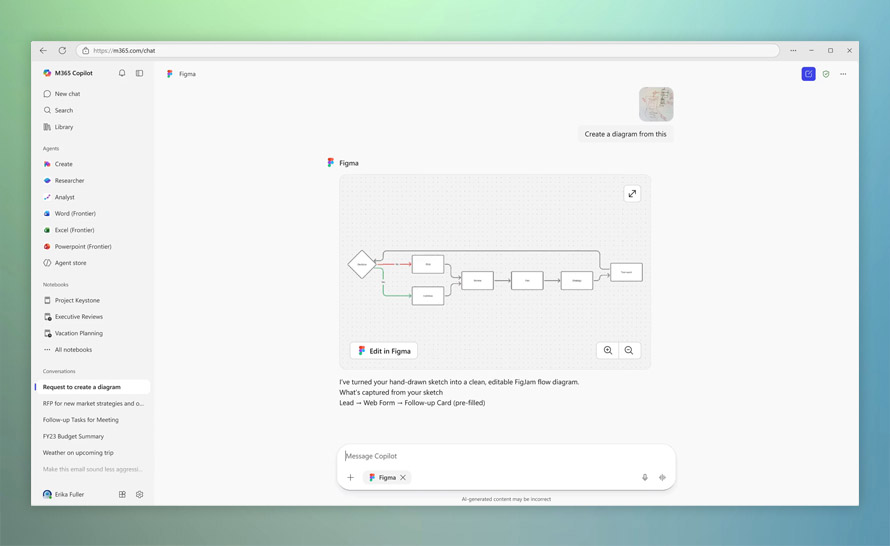This screenshot has width=890, height=546.
Task: Open Make this email sound less aggressive conversation
Action: coord(92,469)
